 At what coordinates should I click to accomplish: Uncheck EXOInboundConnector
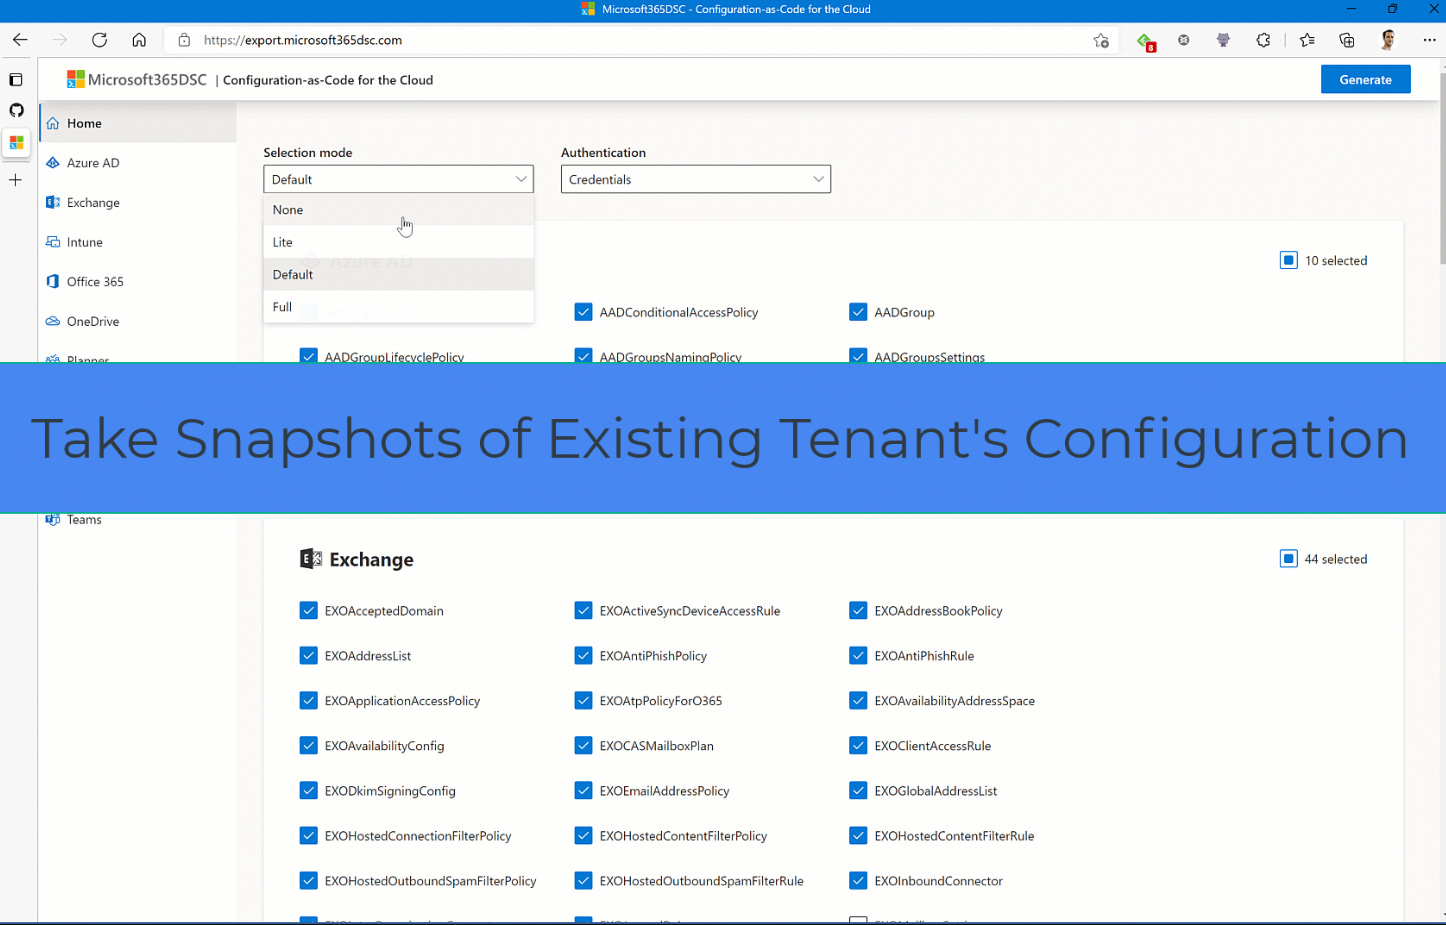[x=858, y=881]
